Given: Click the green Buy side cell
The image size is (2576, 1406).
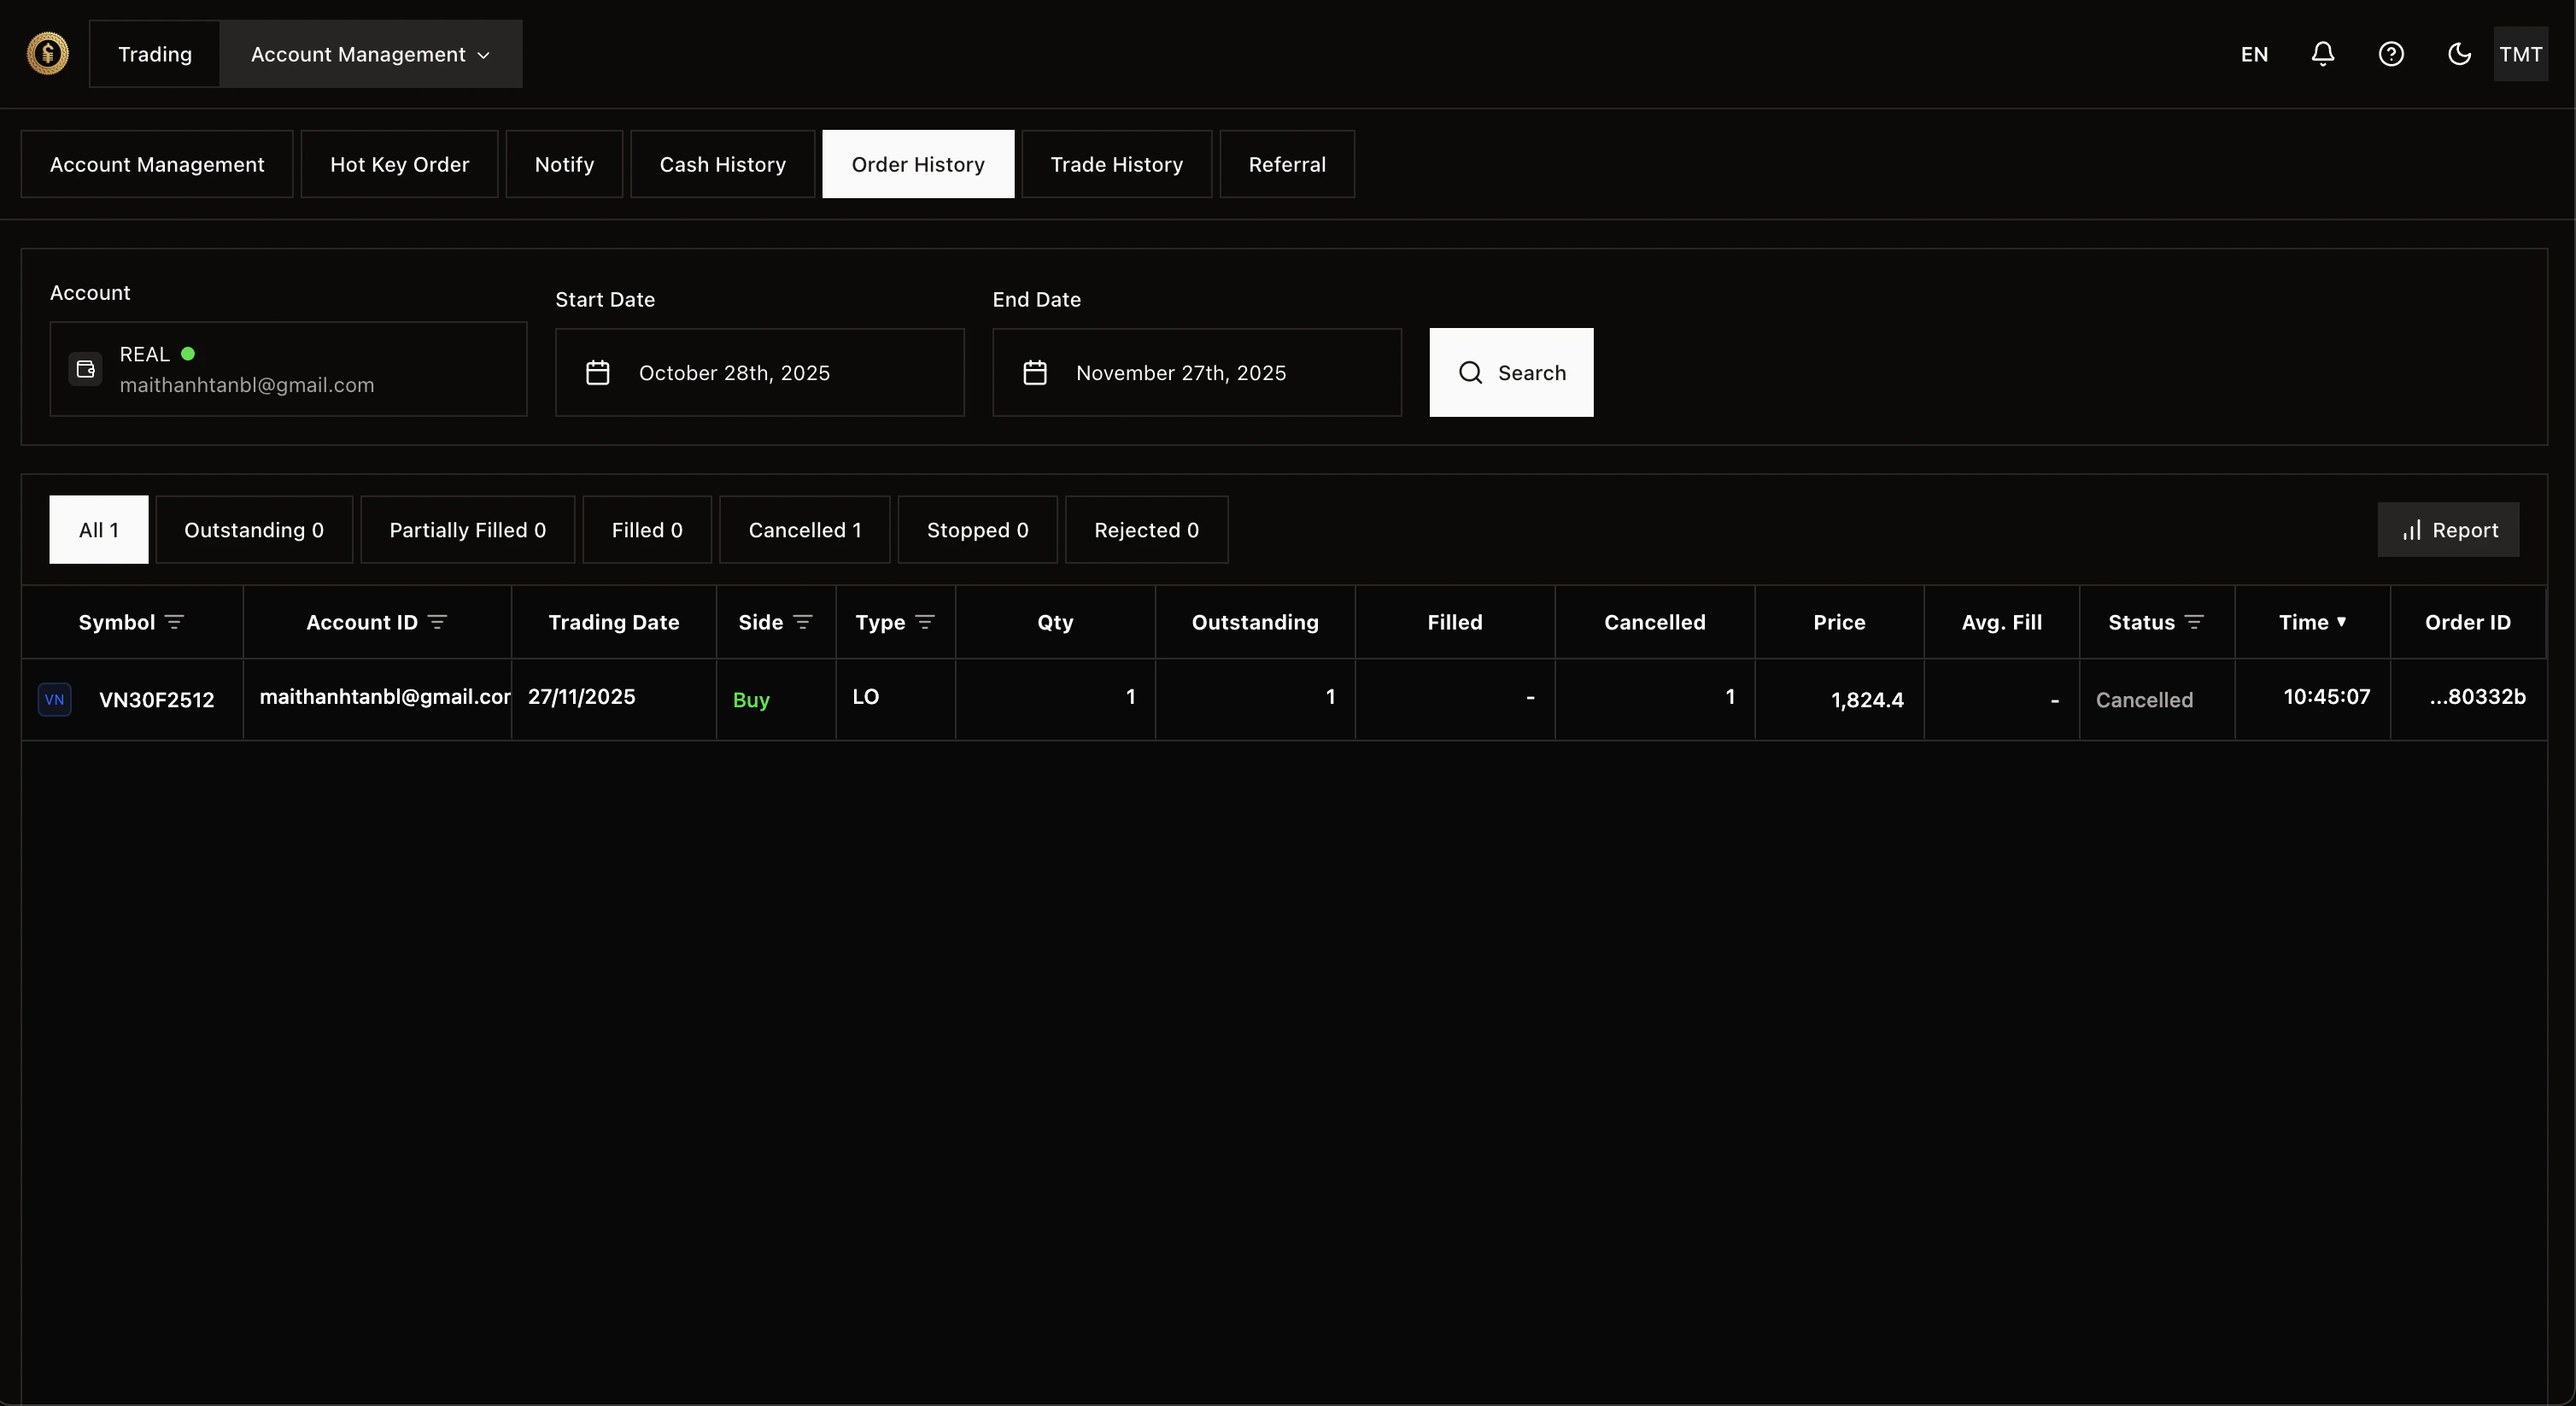Looking at the screenshot, I should [776, 699].
